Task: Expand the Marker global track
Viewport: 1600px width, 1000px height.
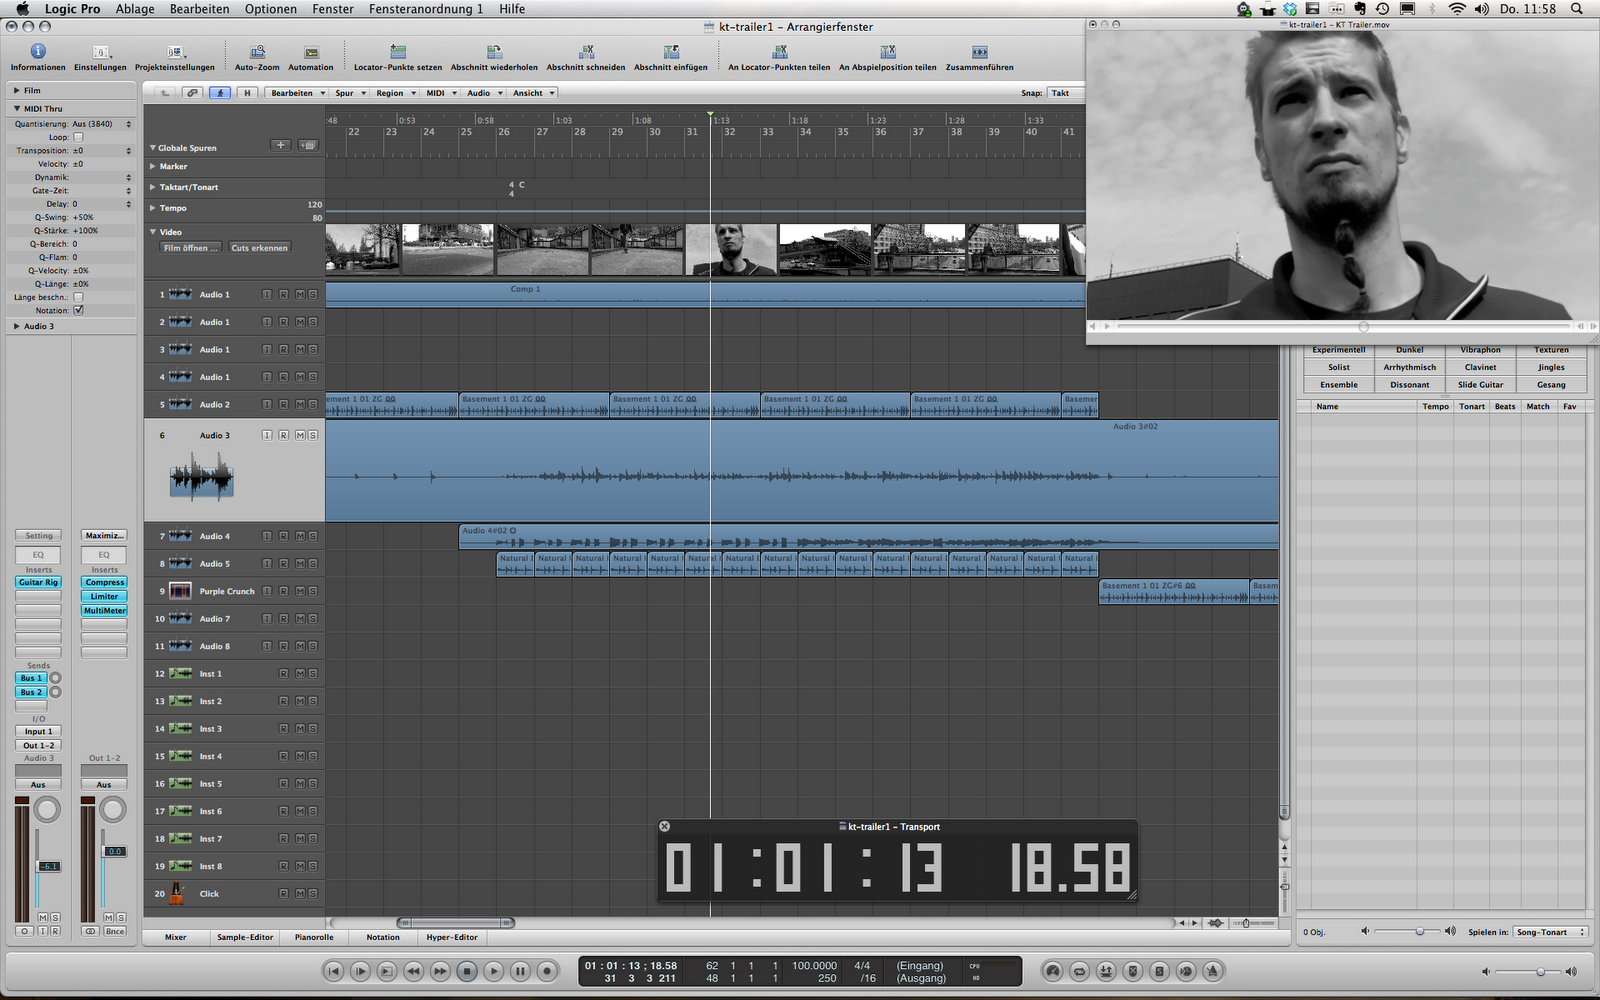Action: coord(153,167)
